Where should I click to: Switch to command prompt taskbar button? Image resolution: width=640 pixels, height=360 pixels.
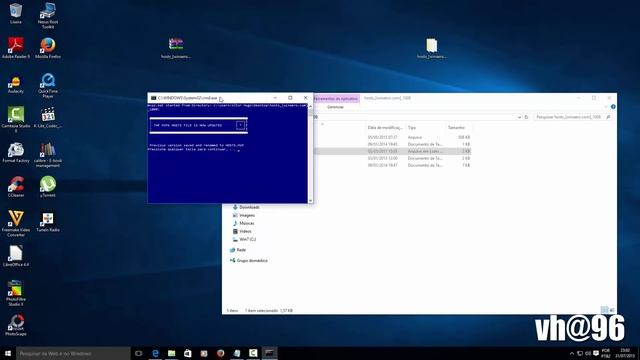point(269,353)
